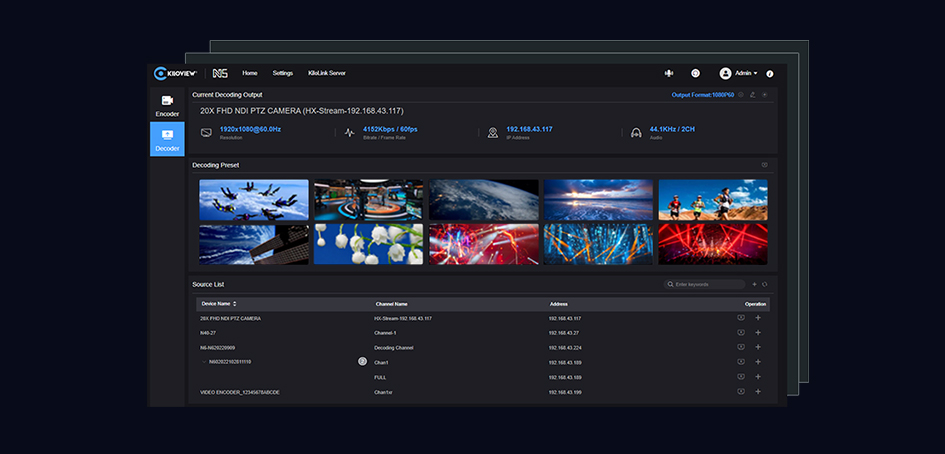Select the skydivers preset thumbnail
Screen dimensions: 945x454
(254, 200)
